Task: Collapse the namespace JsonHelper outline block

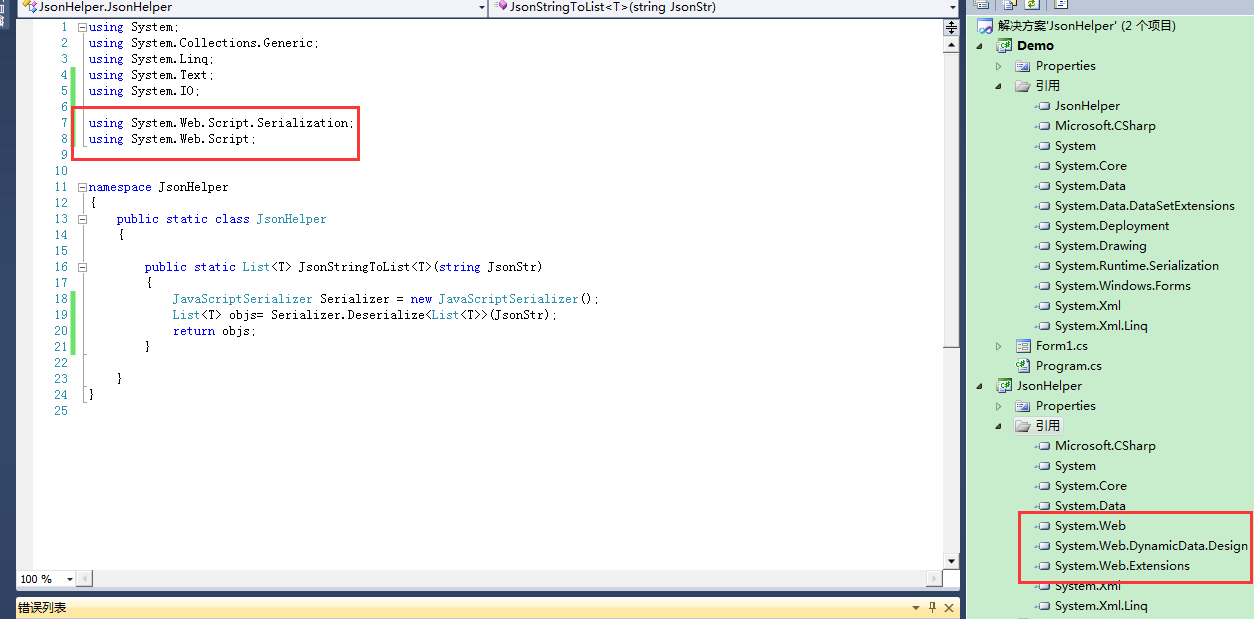Action: click(82, 187)
